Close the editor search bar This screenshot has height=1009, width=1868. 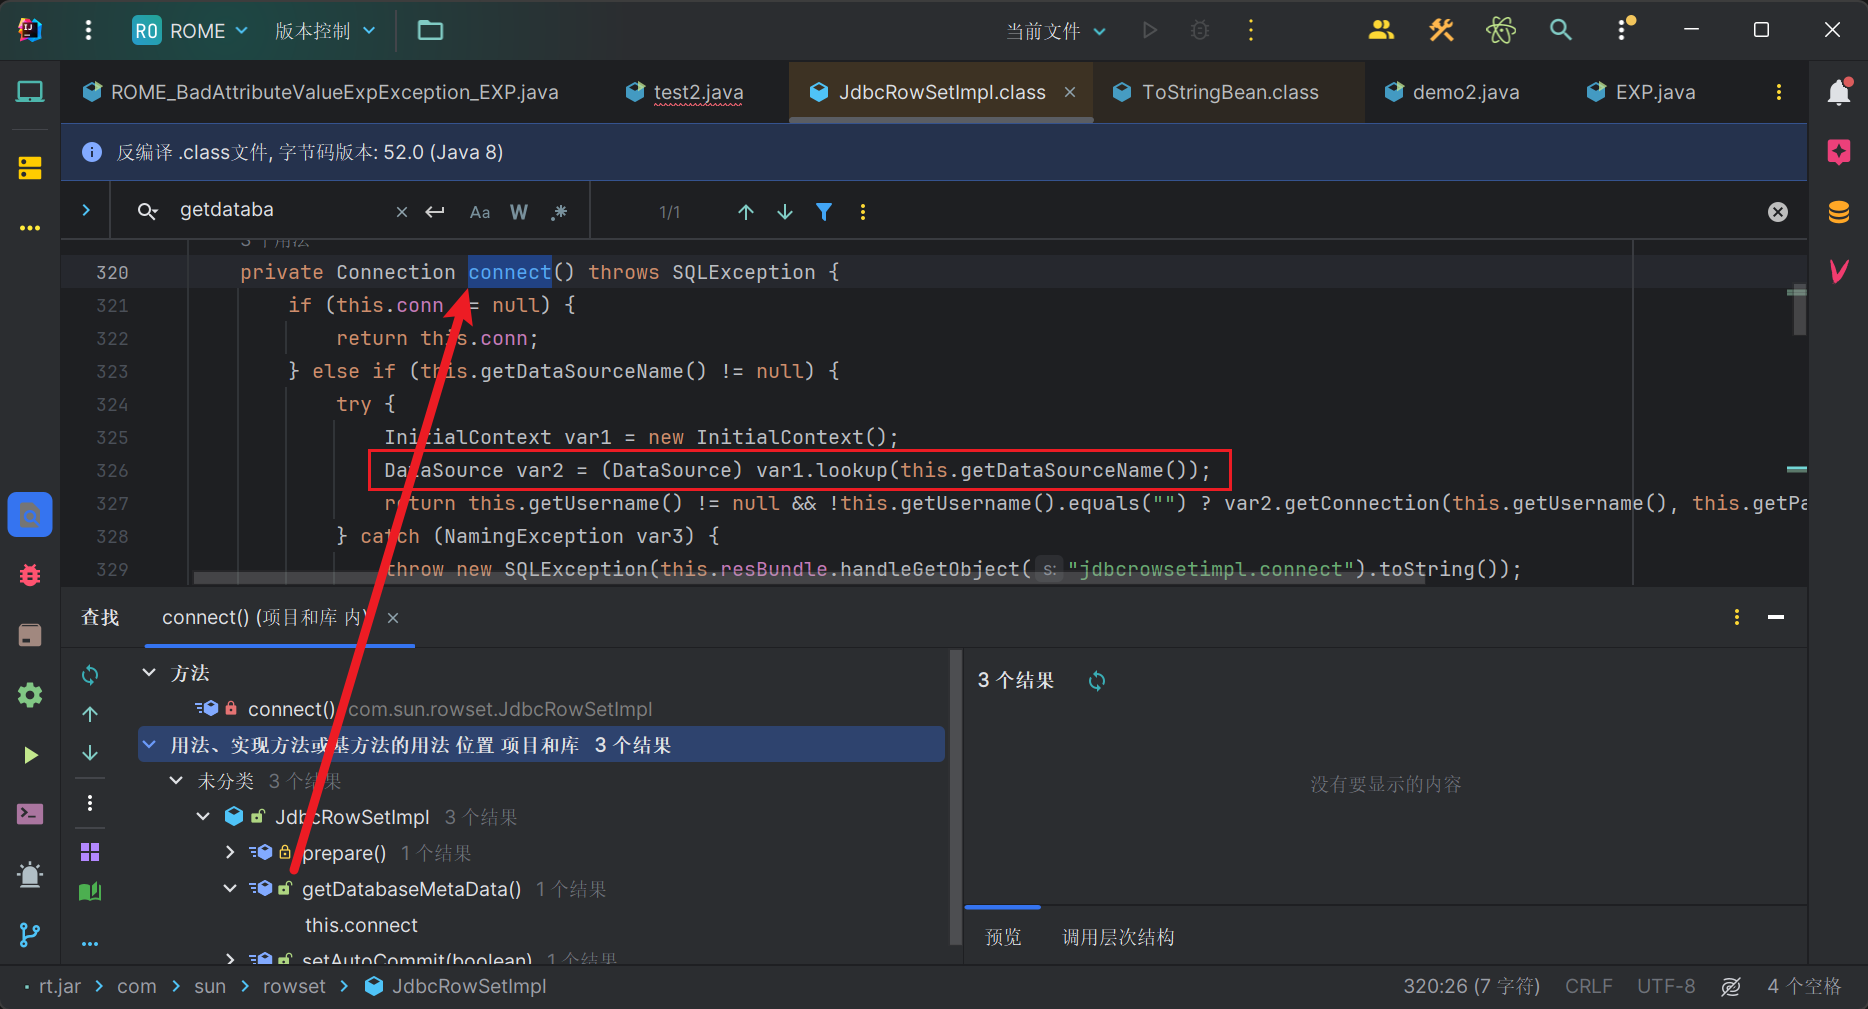tap(1778, 212)
